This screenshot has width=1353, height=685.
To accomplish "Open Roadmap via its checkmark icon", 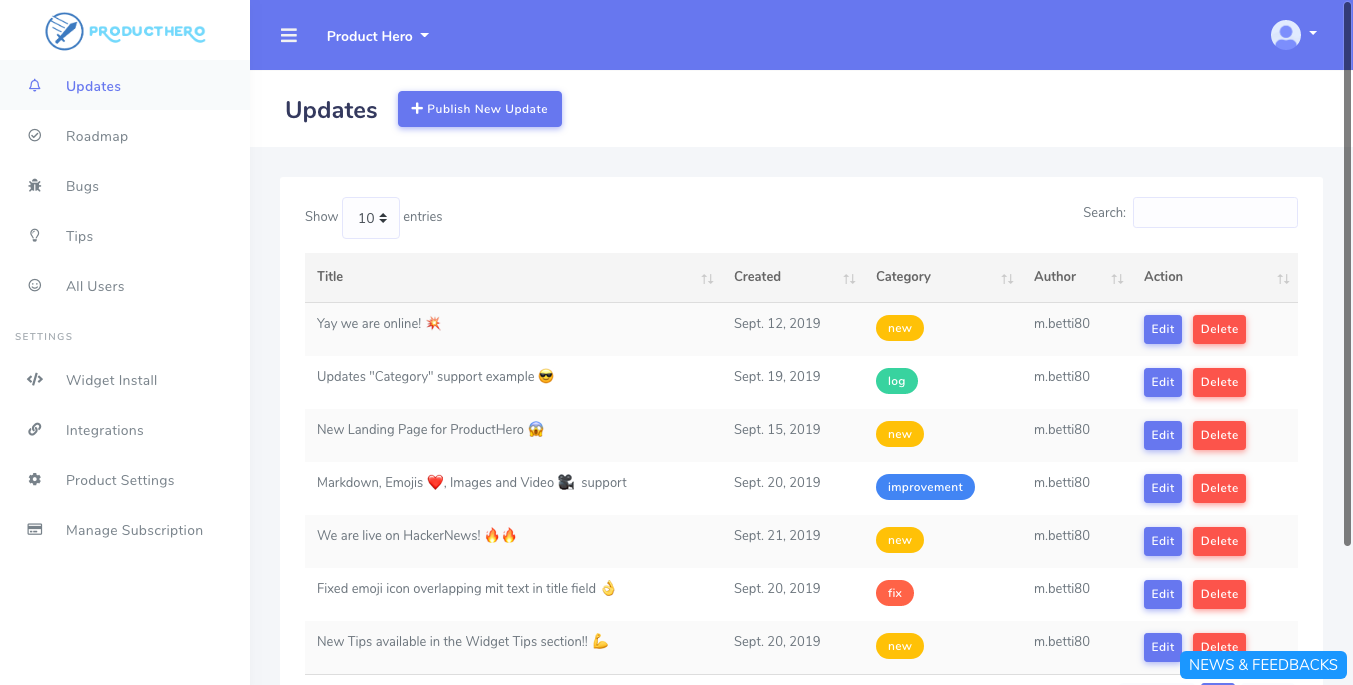I will click(x=34, y=135).
